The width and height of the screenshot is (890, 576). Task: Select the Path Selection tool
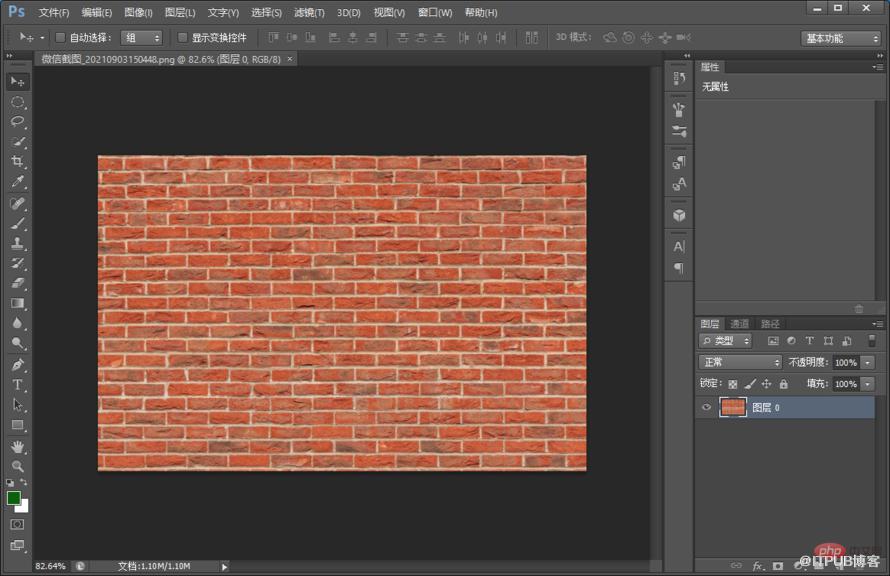18,405
